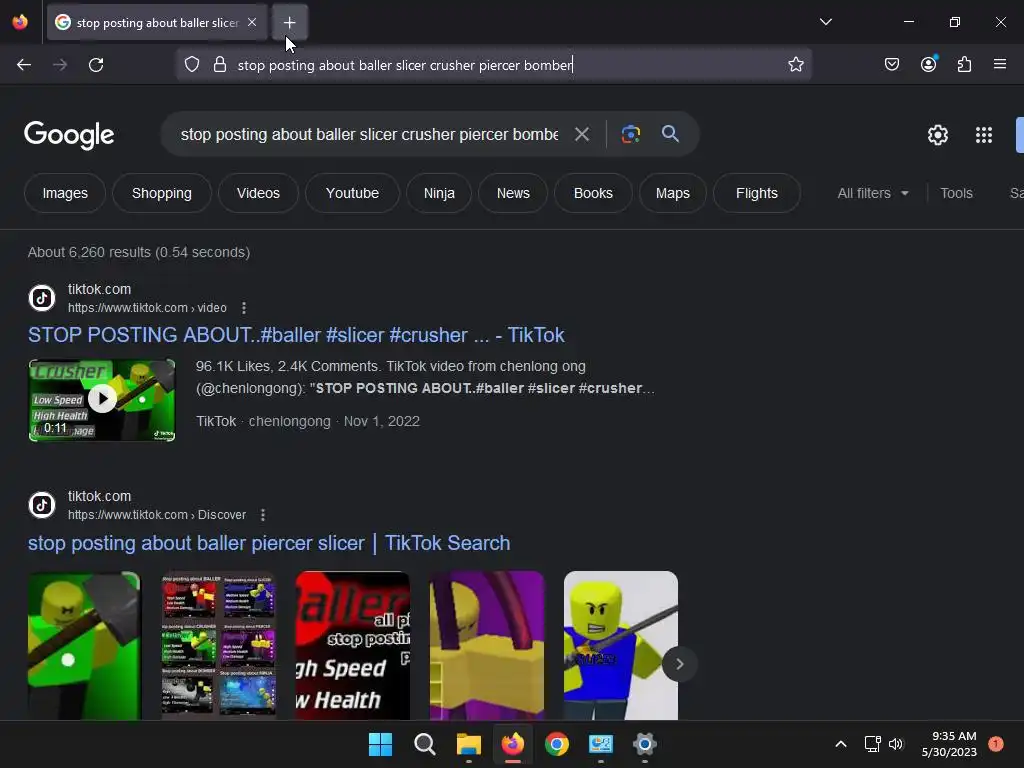
Task: List all tabs dropdown arrow
Action: coord(825,22)
